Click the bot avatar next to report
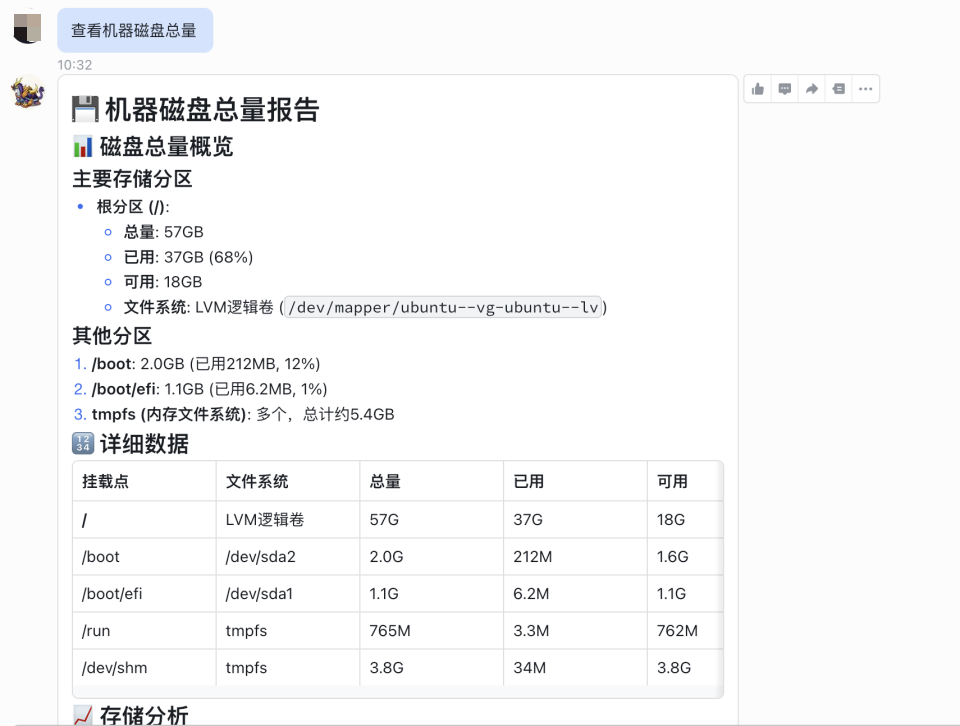 coord(28,92)
